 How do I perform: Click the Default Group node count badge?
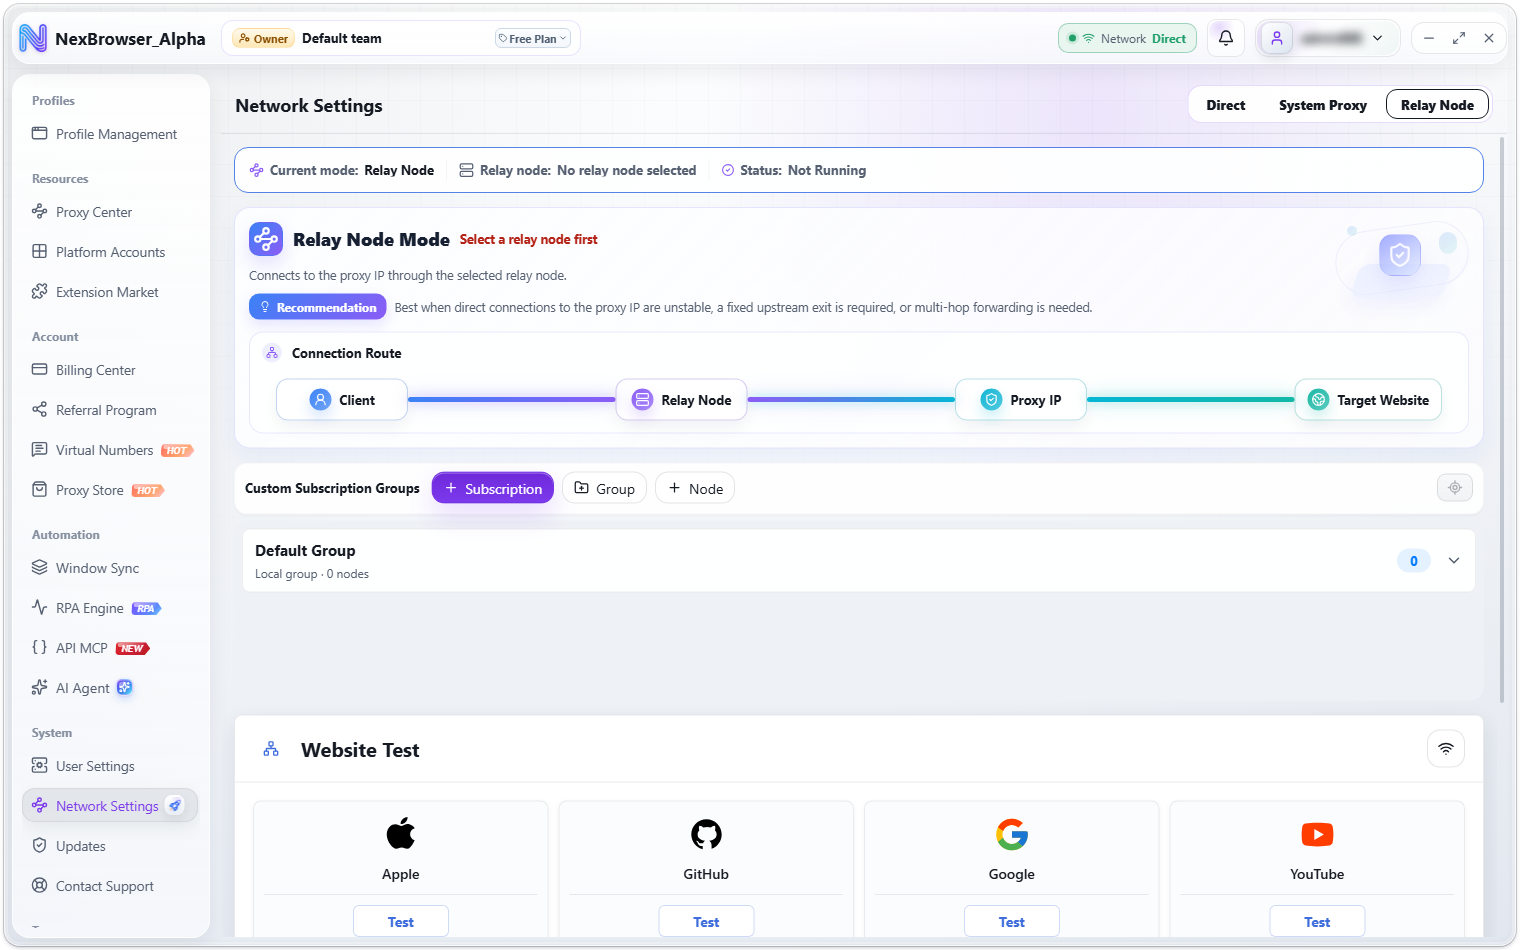(x=1413, y=561)
